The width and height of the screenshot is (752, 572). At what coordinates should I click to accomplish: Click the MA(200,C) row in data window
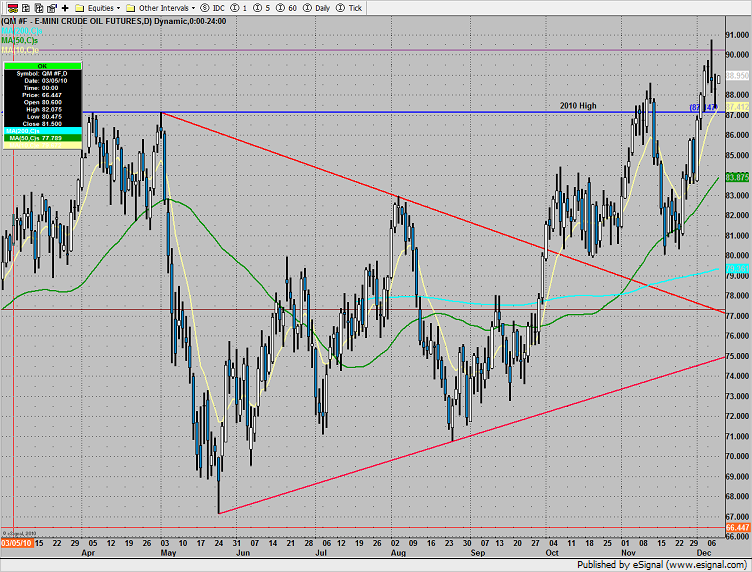43,130
